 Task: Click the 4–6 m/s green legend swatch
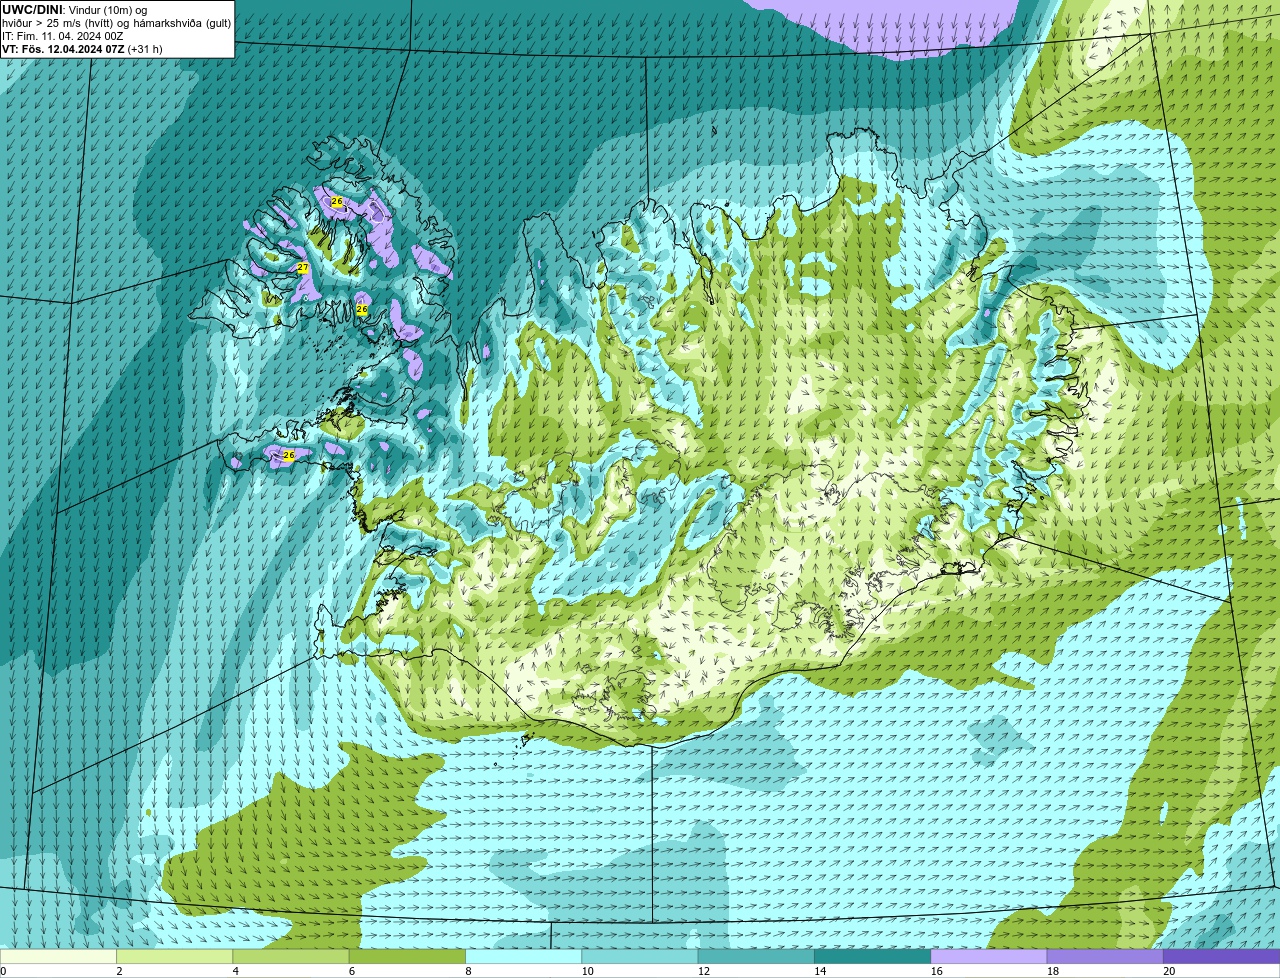(x=291, y=956)
